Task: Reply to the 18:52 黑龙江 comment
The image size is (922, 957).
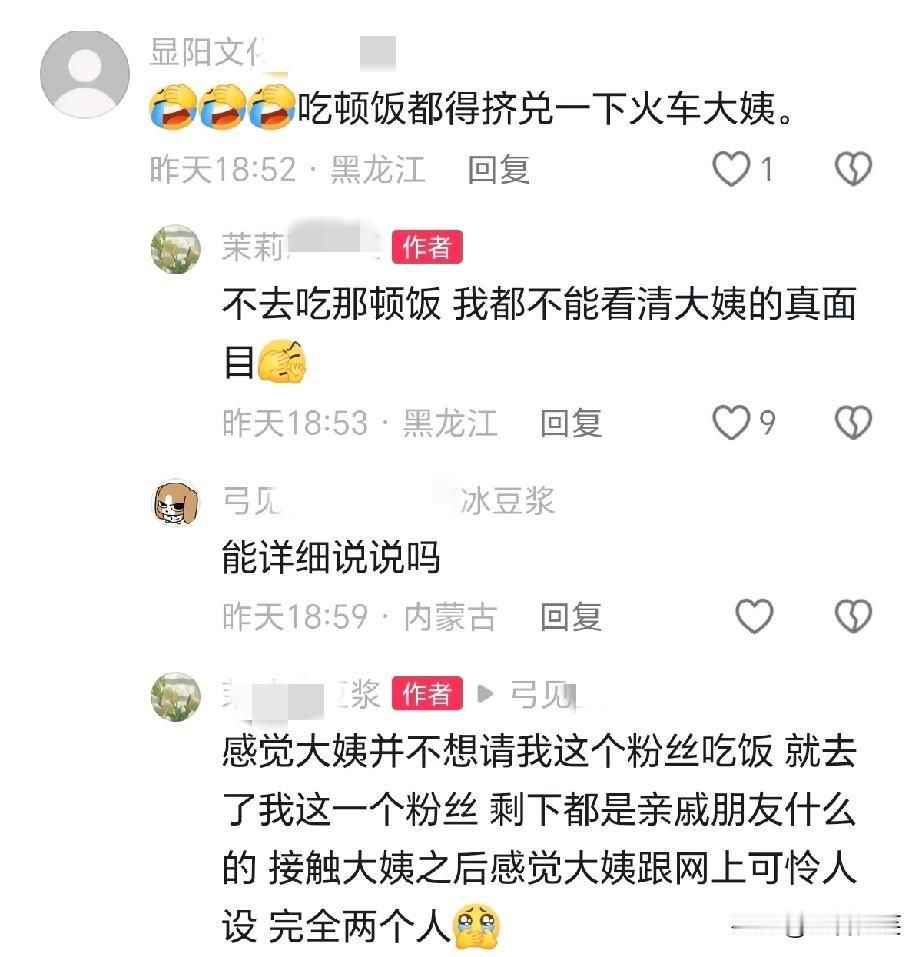Action: pos(499,170)
